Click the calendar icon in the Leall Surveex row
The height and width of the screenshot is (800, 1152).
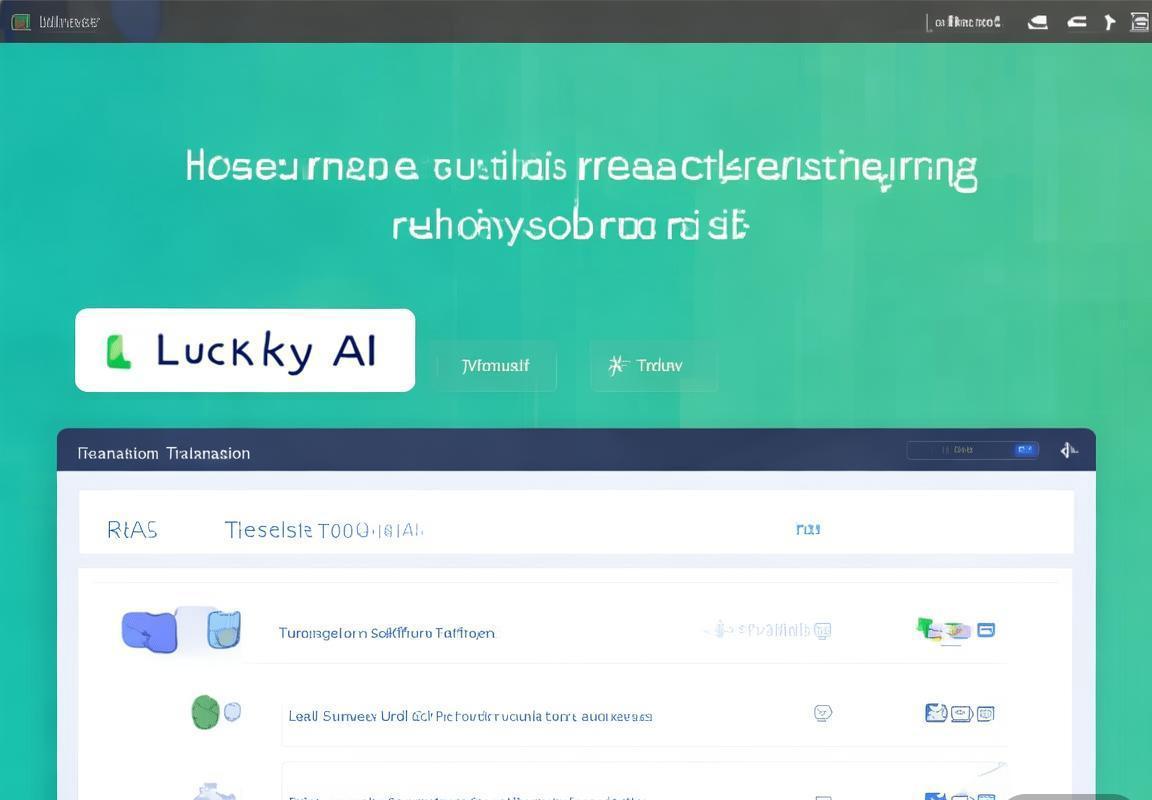[x=986, y=713]
